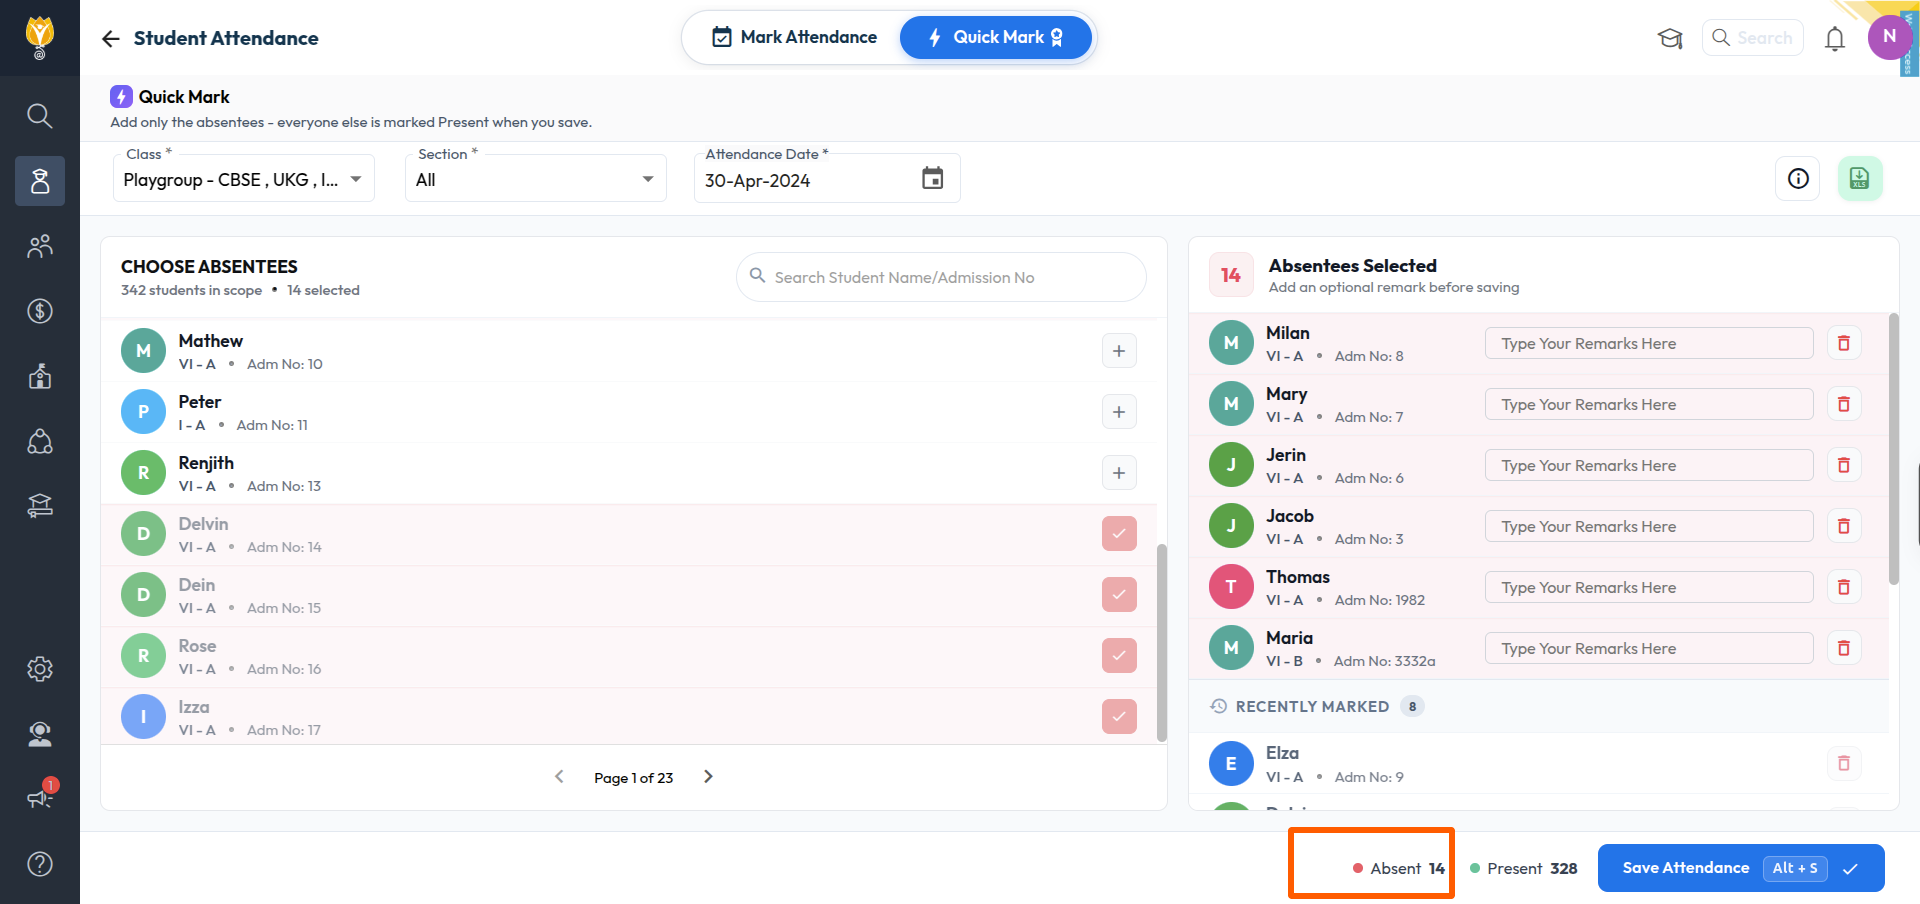
Task: Open the school building module in sidebar
Action: pos(40,376)
